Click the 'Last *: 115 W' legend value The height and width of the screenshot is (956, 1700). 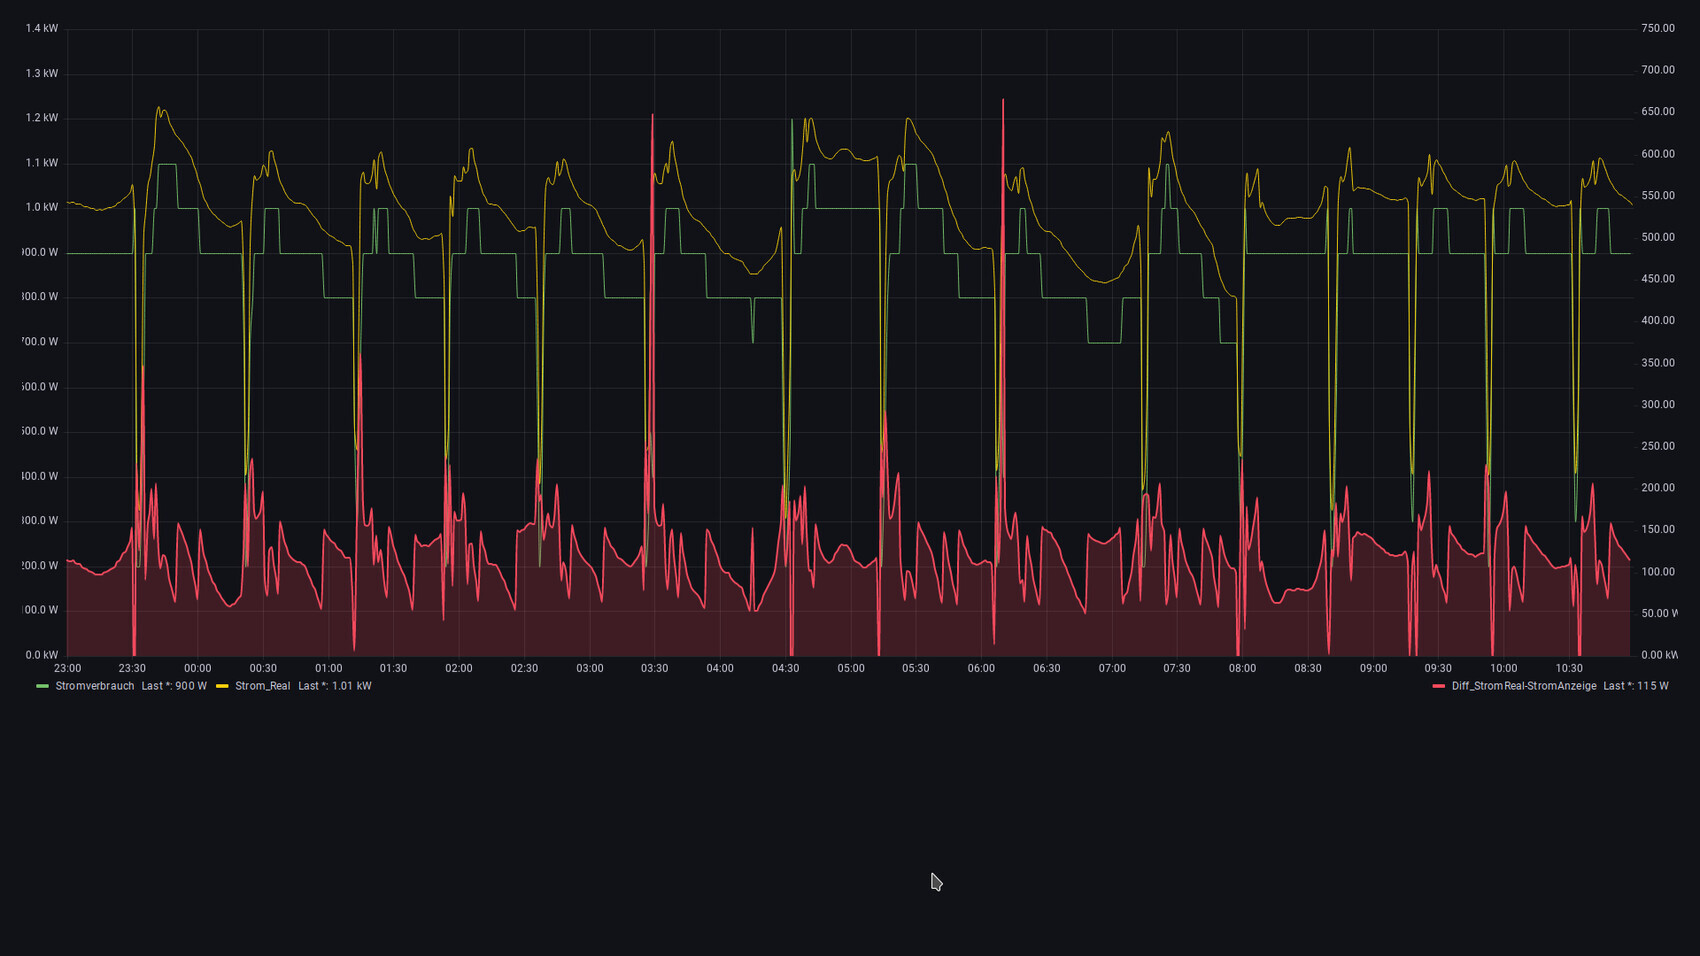[x=1635, y=686]
